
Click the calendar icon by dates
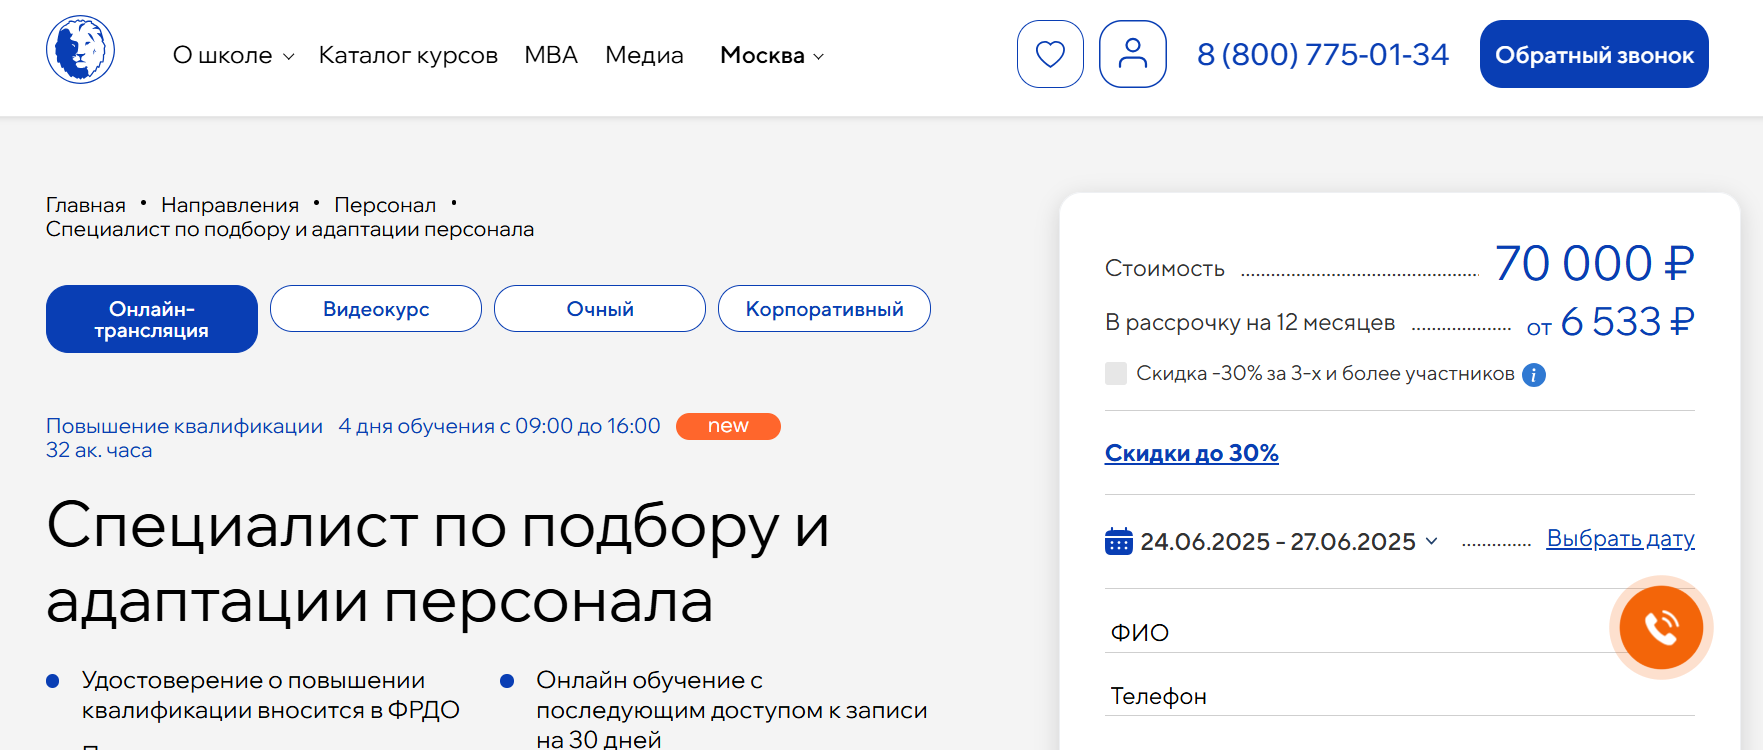tap(1118, 541)
